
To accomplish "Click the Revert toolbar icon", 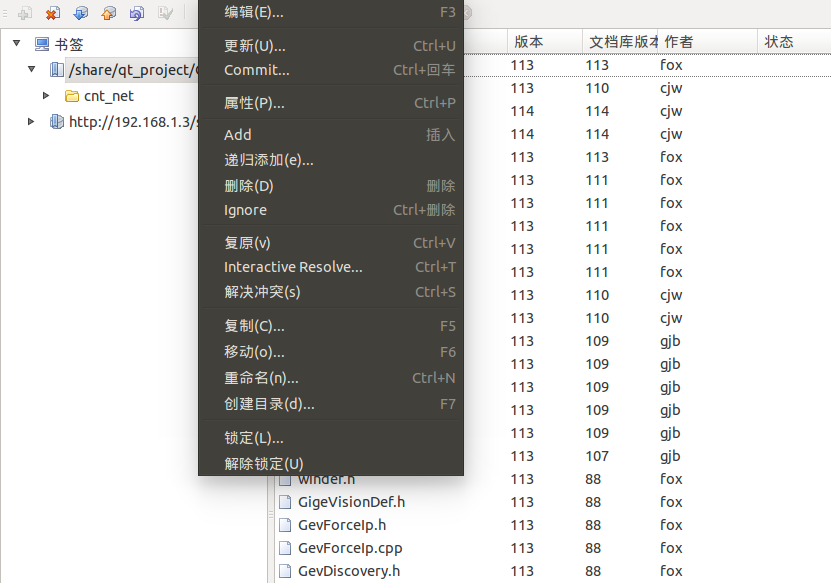I will pos(136,14).
